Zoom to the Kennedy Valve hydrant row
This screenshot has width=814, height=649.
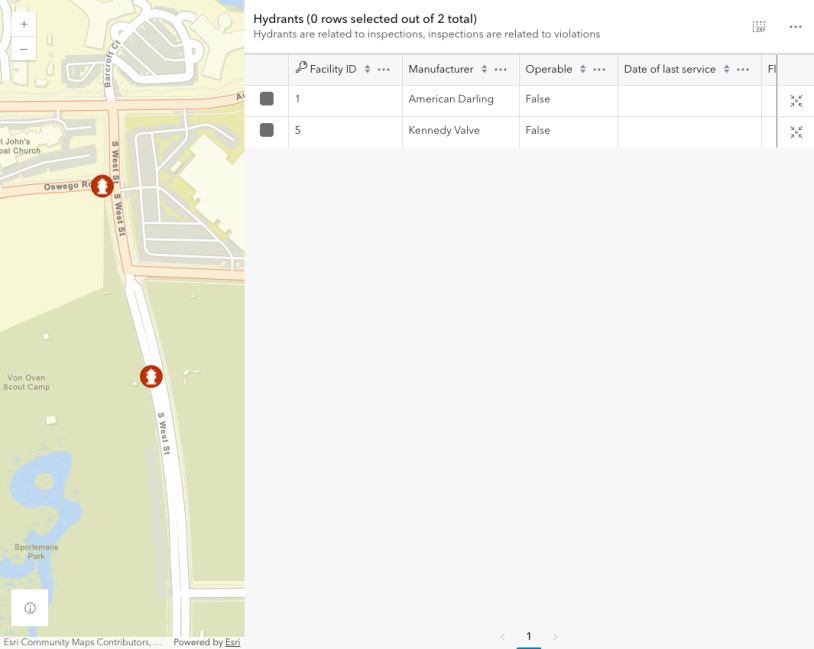click(796, 131)
